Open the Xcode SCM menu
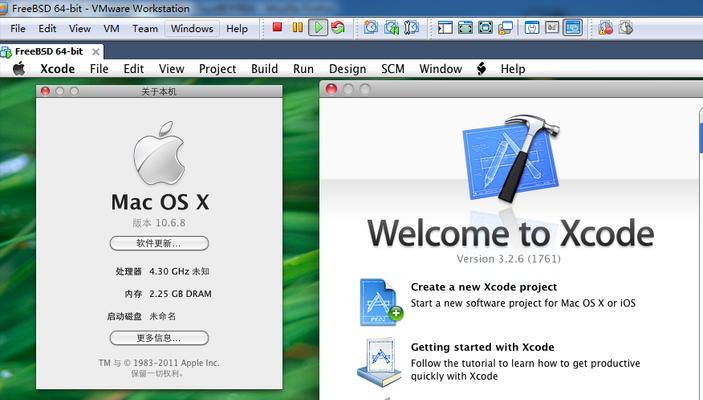703x400 pixels. (x=393, y=69)
